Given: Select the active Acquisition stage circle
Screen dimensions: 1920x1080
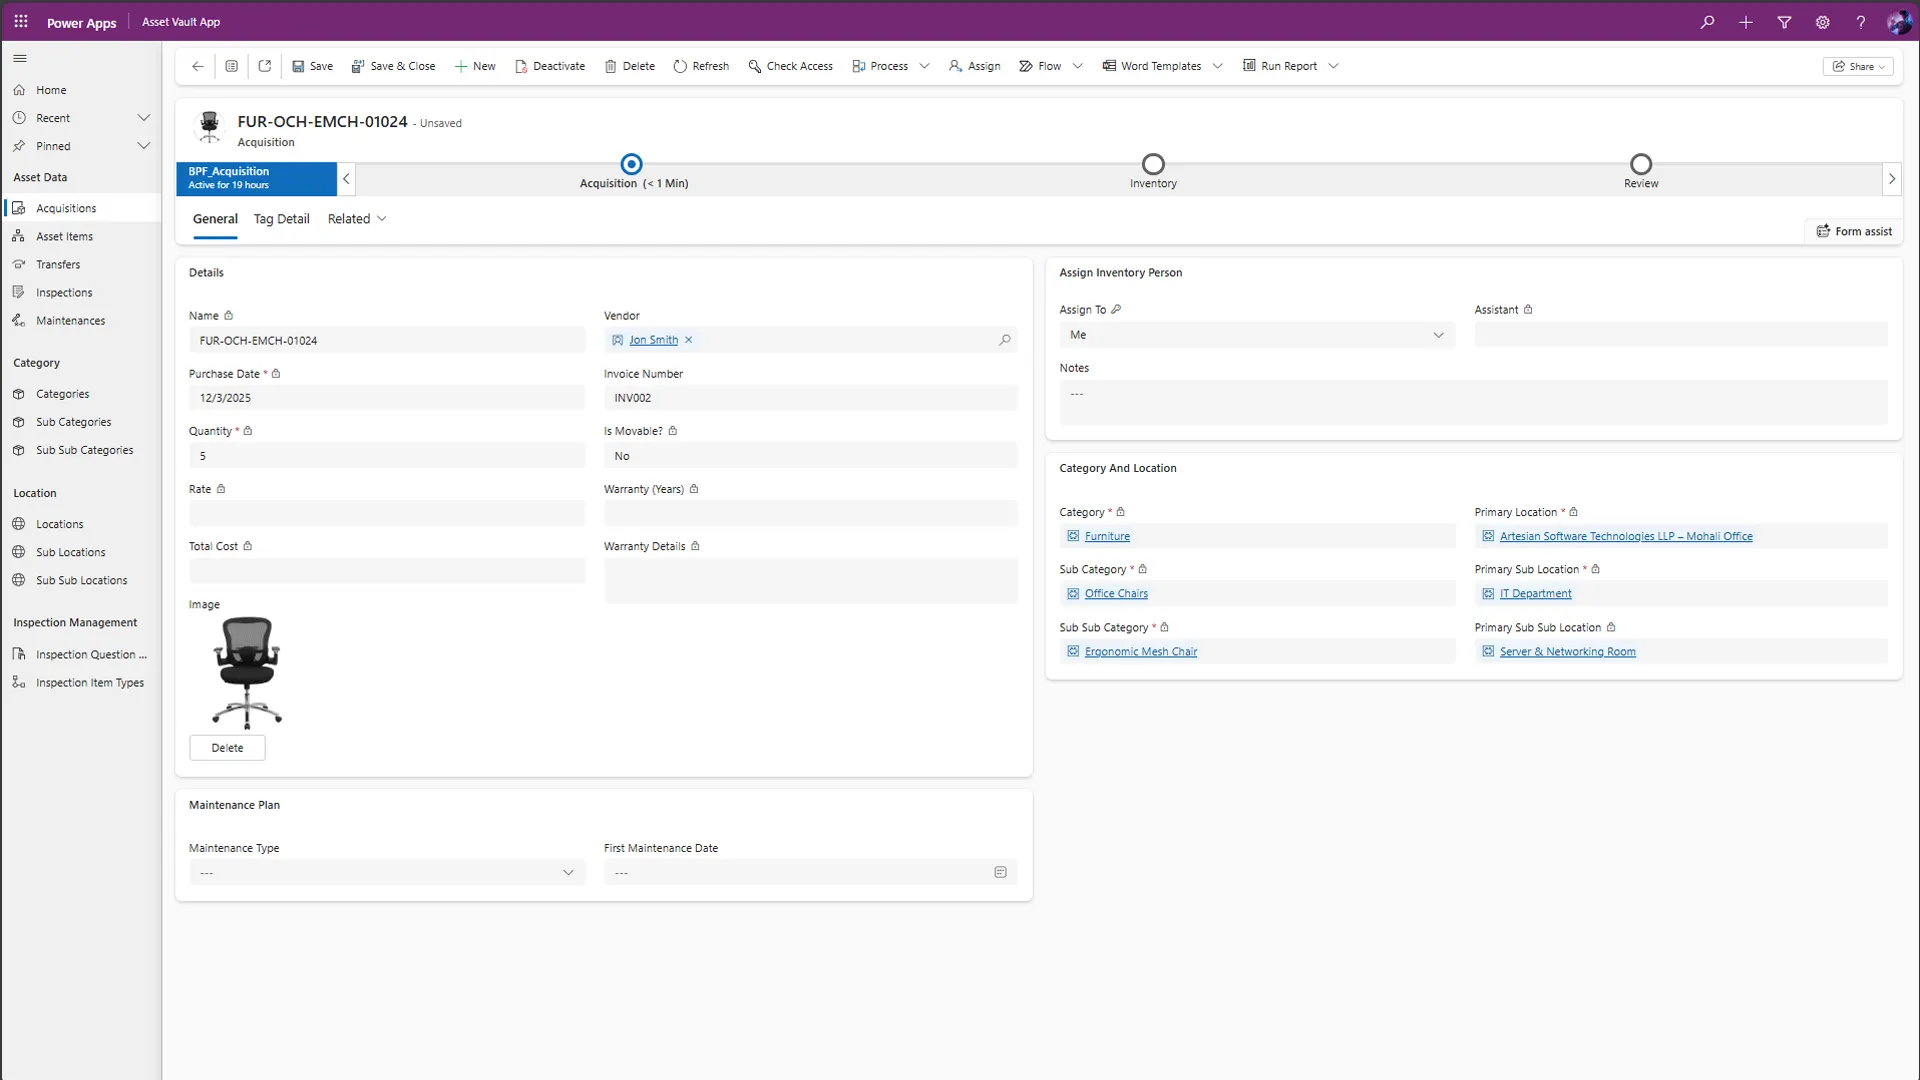Looking at the screenshot, I should tap(631, 164).
